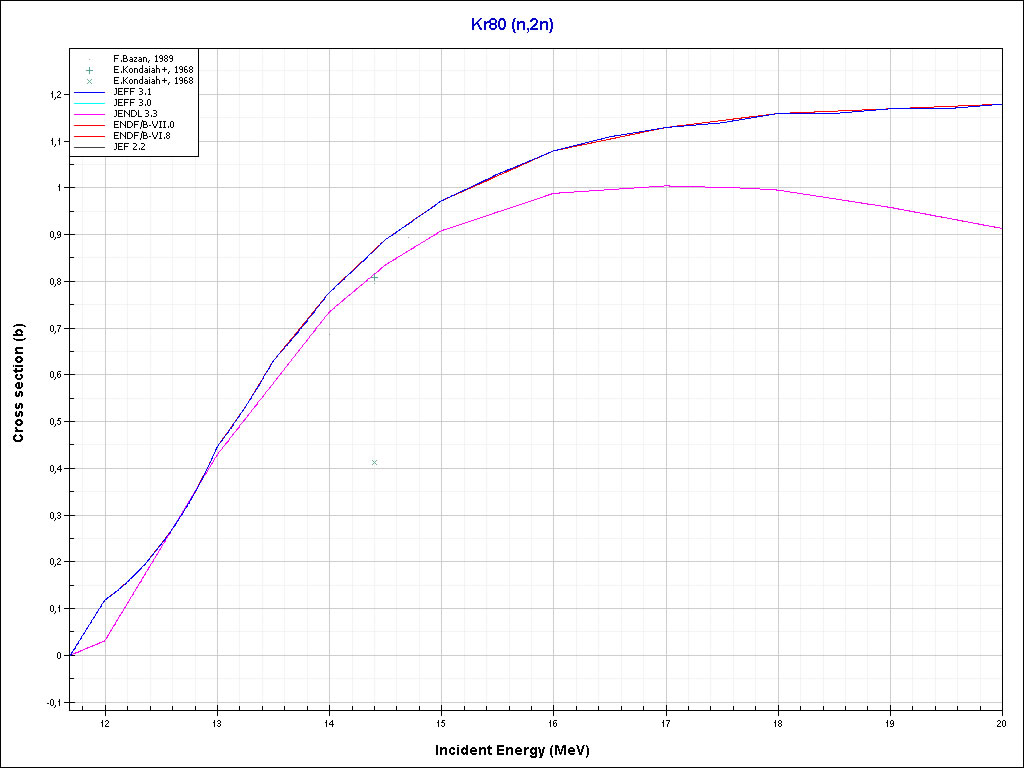Click the ENDF/B-VII.0 red line sample
Screen dimensions: 1024x768
89,125
